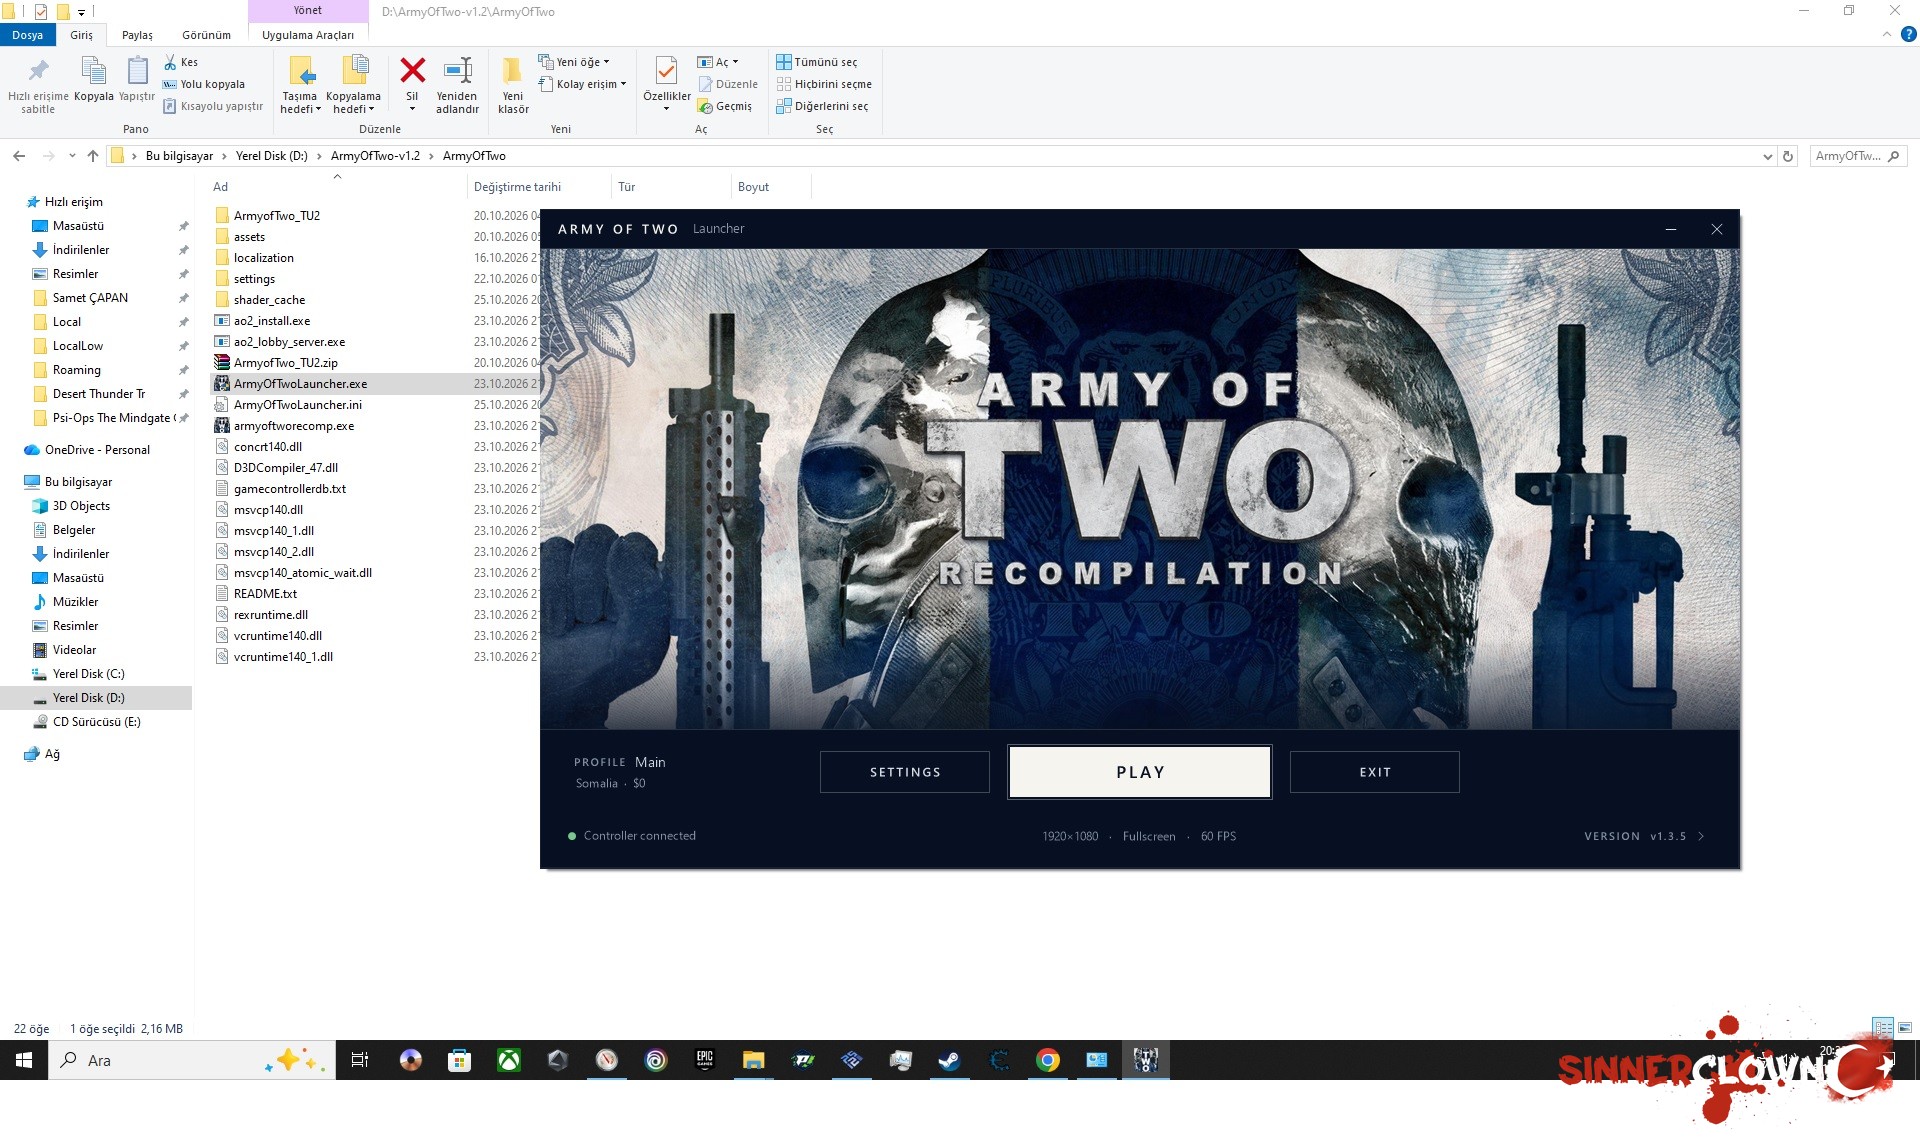Switch to the Görünüm ribbon tab
Screen dimensions: 1920x1142
(x=206, y=35)
